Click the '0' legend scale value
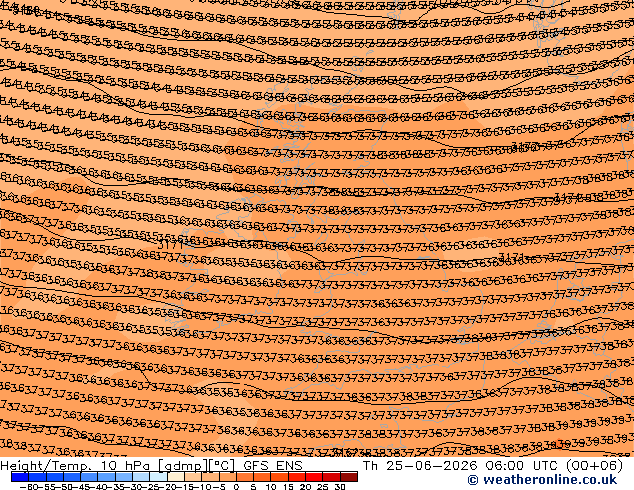This screenshot has width=634, height=490. point(236,487)
